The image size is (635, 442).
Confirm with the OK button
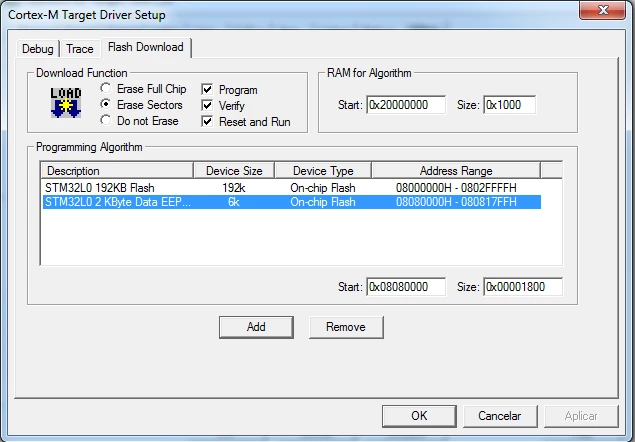pyautogui.click(x=419, y=416)
